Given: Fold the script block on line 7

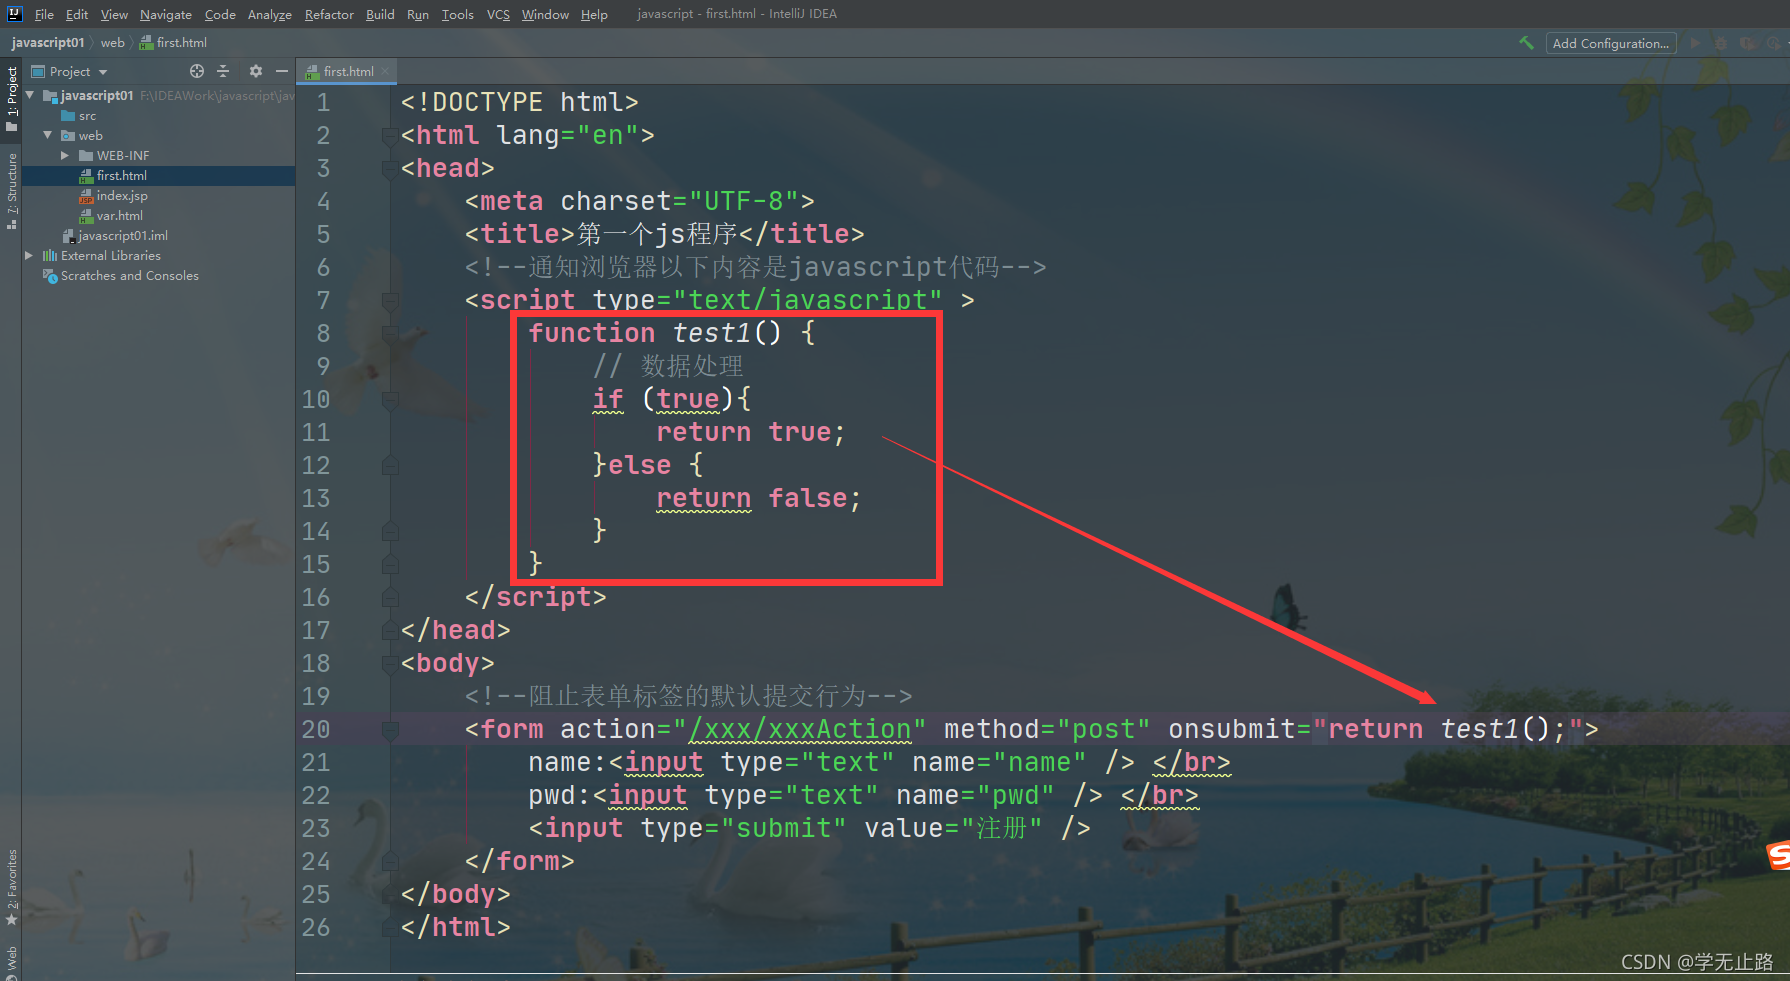Looking at the screenshot, I should coord(390,301).
